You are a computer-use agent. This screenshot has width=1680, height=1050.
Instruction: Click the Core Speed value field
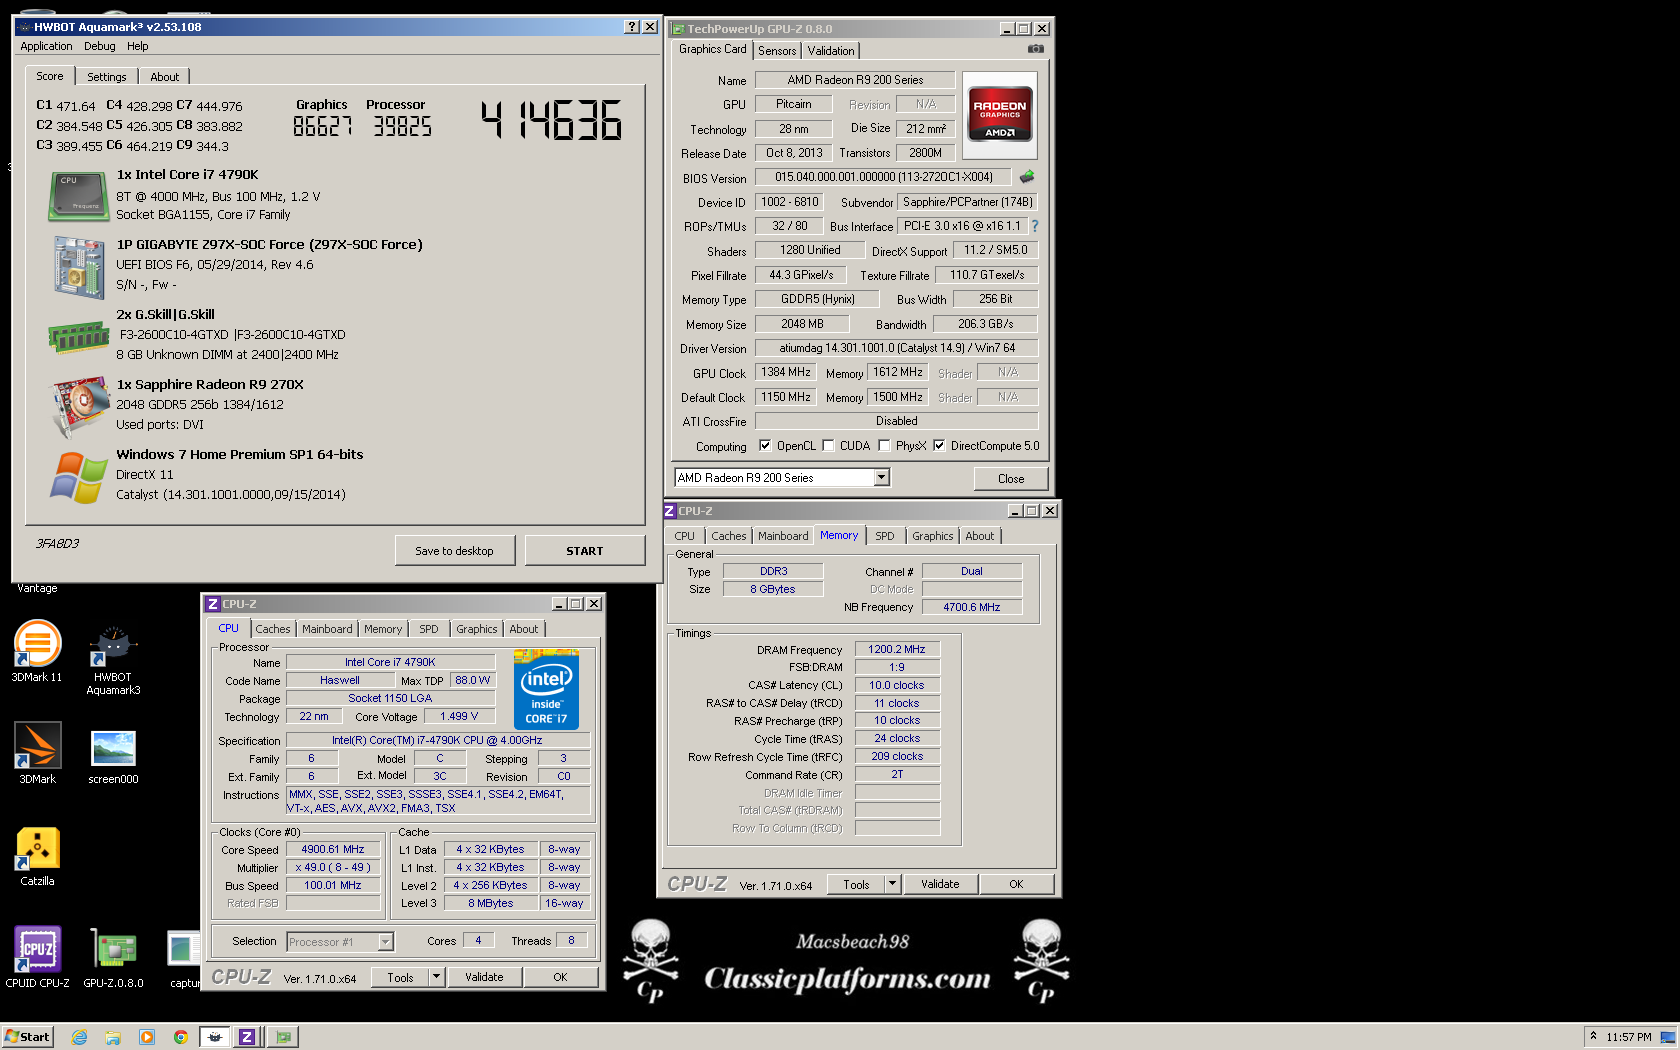pos(333,850)
